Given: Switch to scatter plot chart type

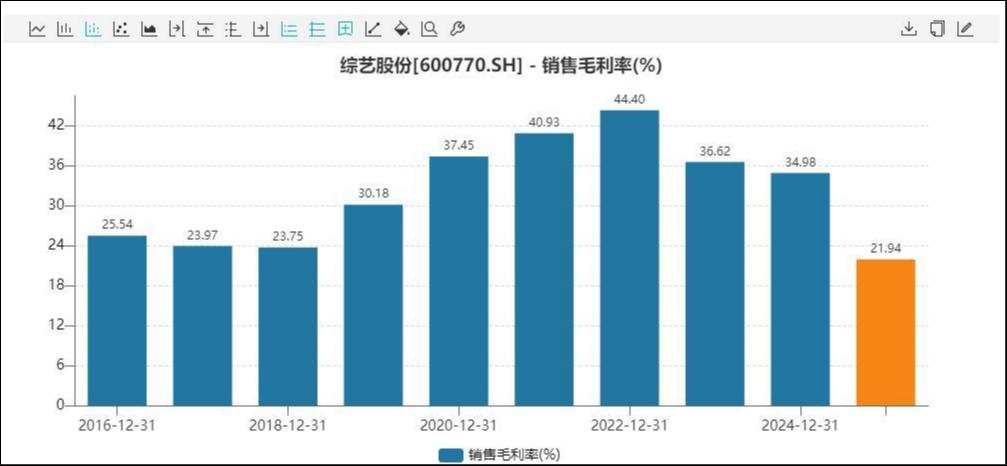Looking at the screenshot, I should [121, 29].
